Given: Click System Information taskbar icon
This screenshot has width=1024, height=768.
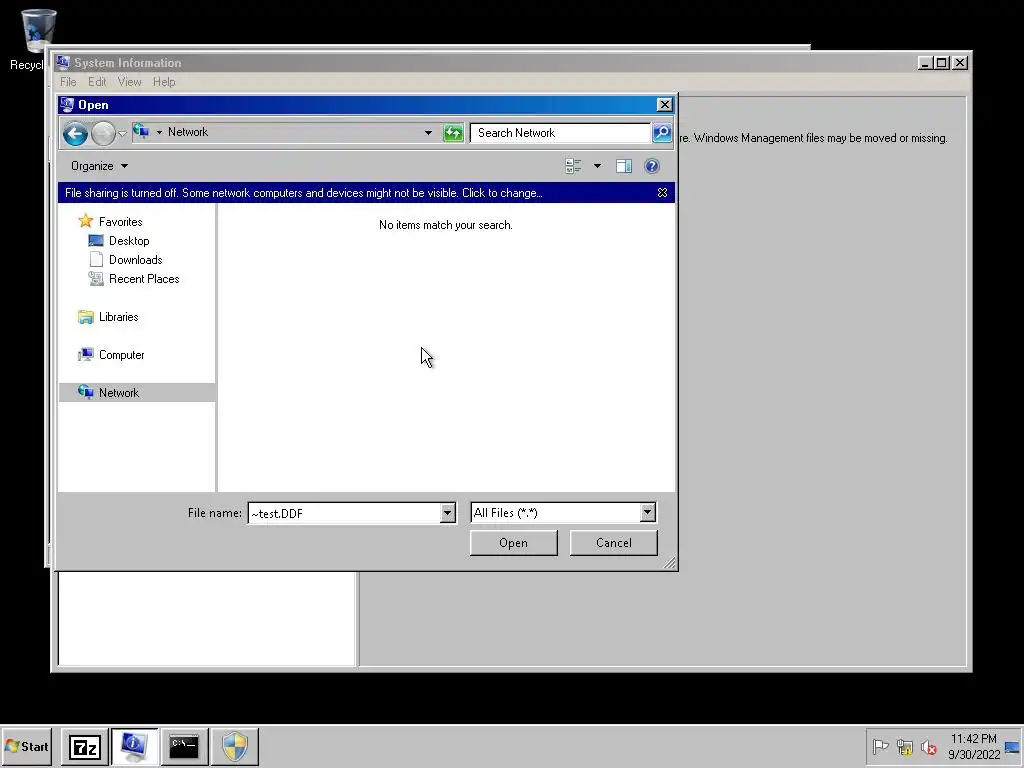Looking at the screenshot, I should coord(135,746).
